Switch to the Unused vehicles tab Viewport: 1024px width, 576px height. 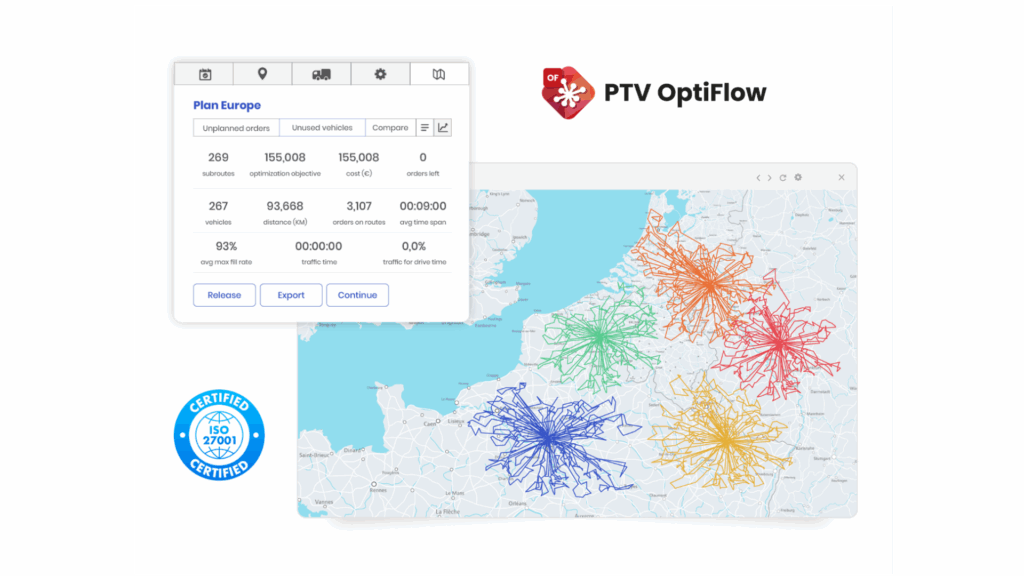point(322,127)
